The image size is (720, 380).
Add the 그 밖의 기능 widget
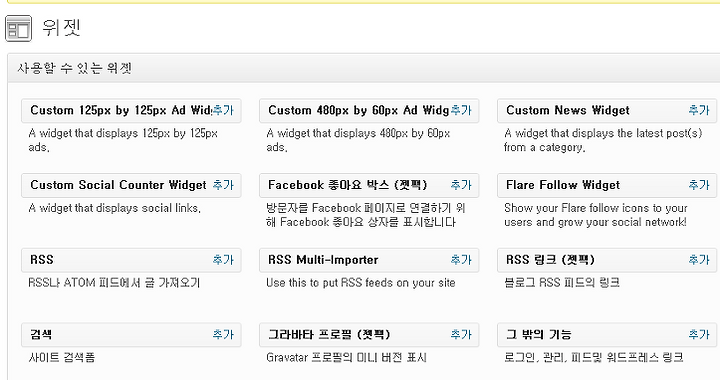pyautogui.click(x=699, y=335)
